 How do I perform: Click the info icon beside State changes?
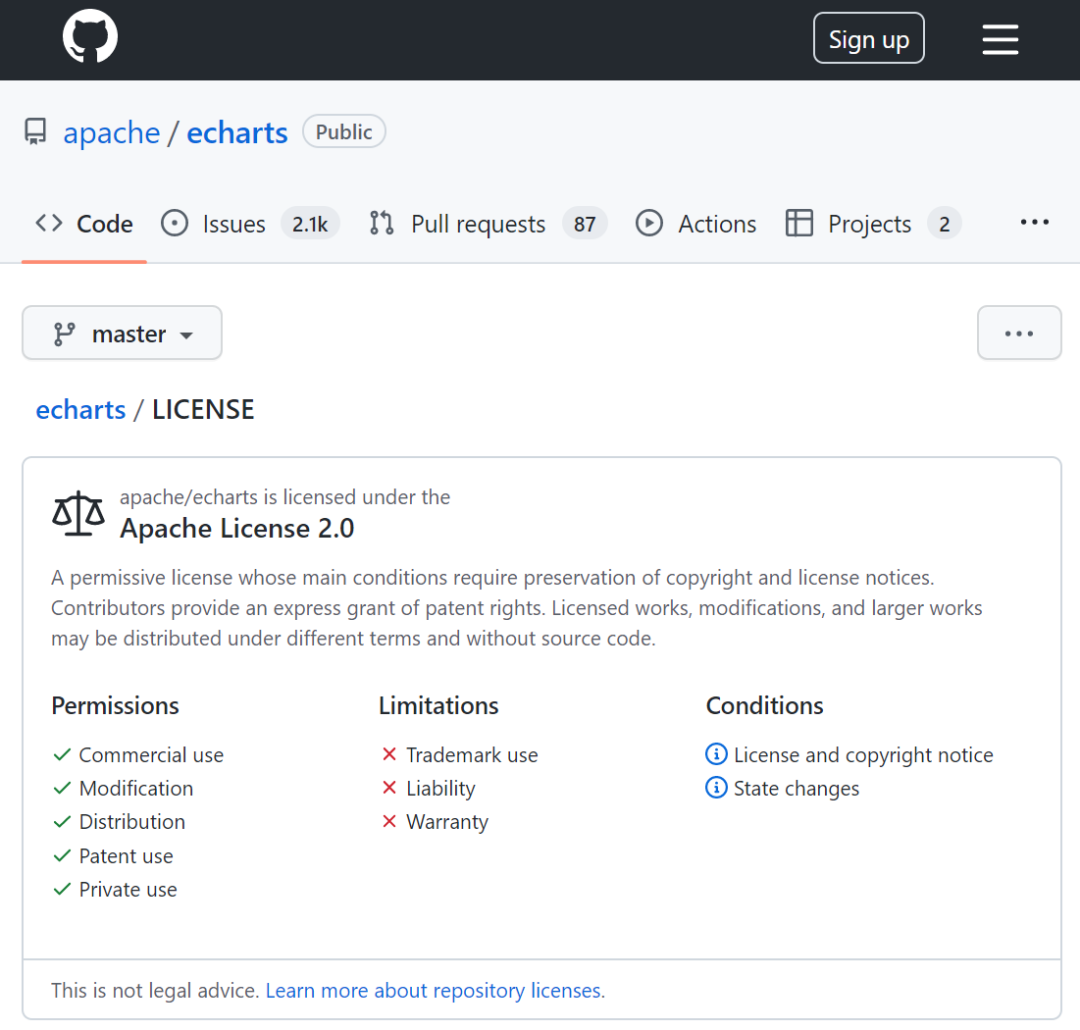click(x=716, y=787)
